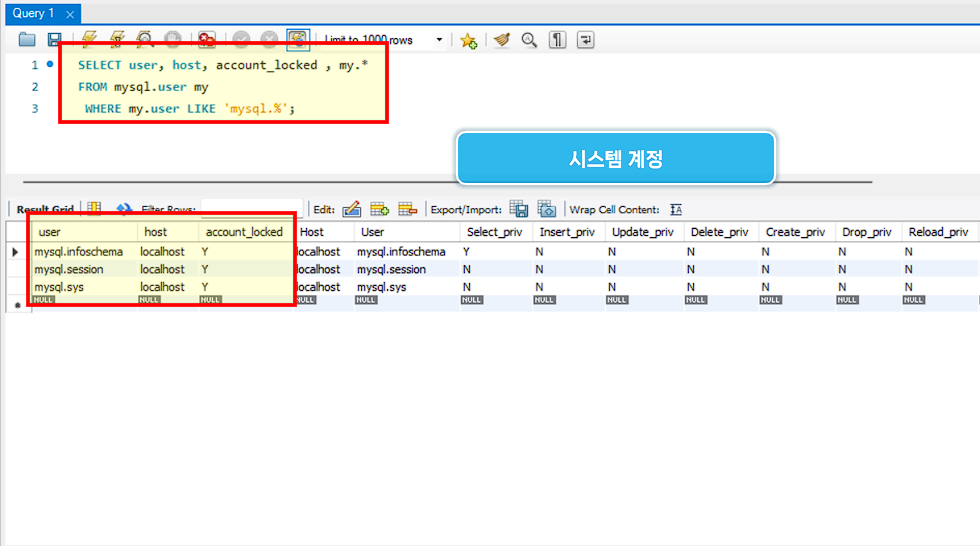Insert a new row with add-row icon

point(379,209)
